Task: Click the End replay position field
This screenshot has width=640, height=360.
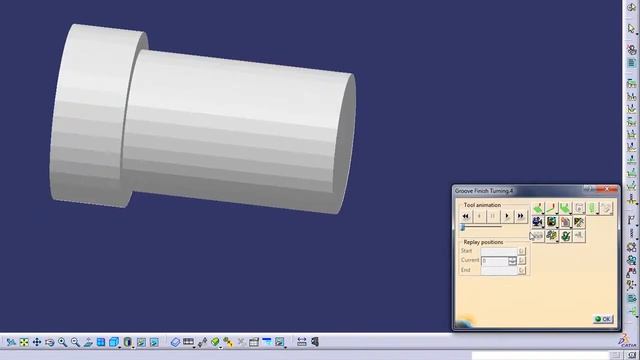Action: 499,270
